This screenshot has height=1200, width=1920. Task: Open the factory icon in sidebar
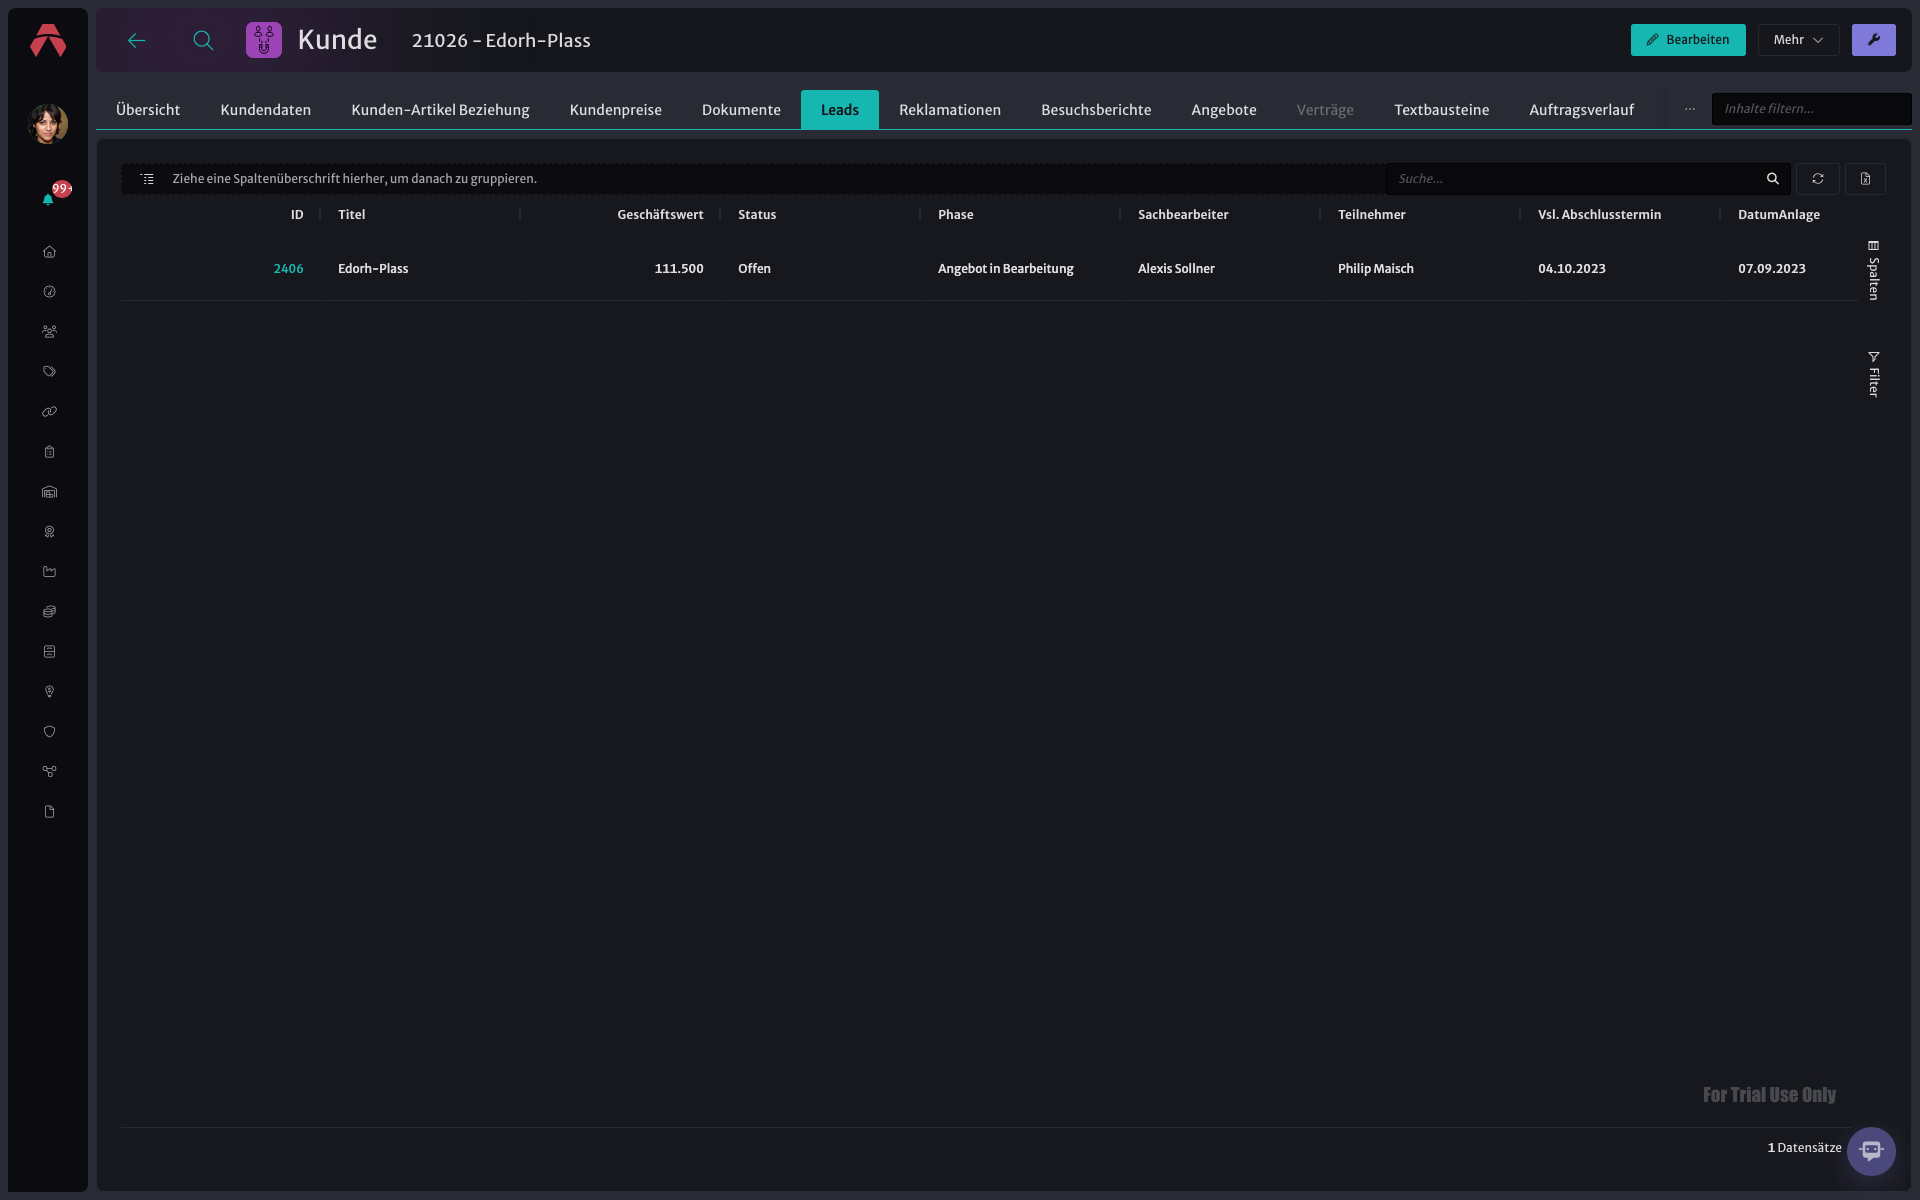tap(49, 572)
